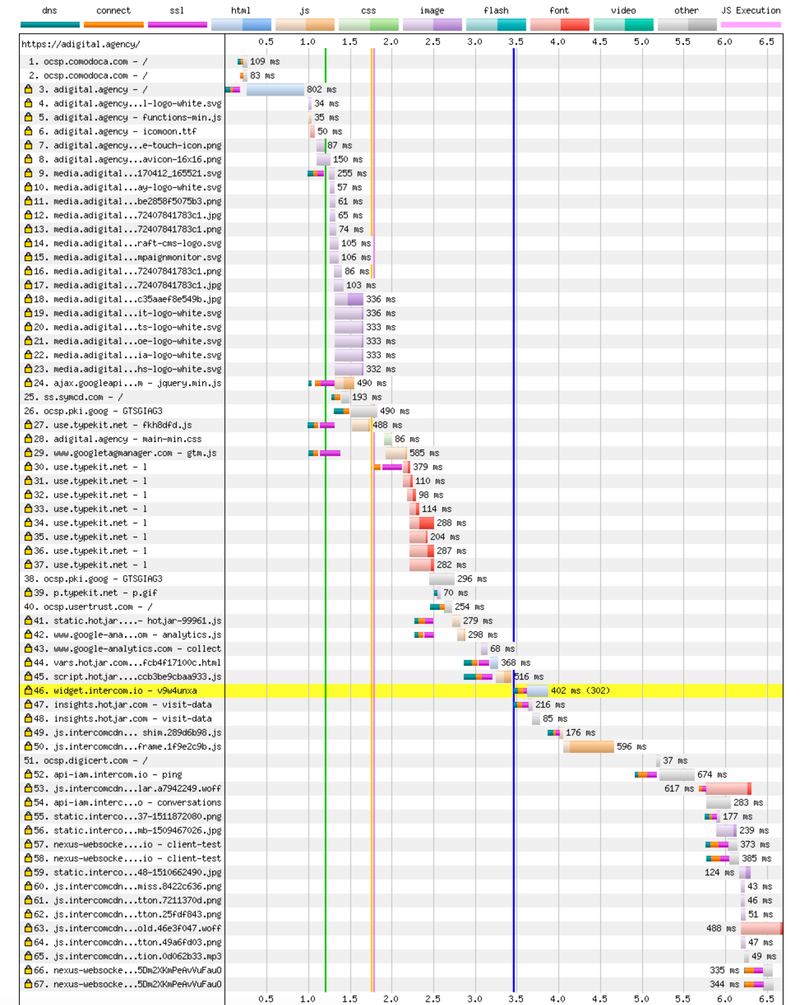Select request 50 frame.1f9e2c9b.js label
The width and height of the screenshot is (800, 1005).
tap(128, 747)
